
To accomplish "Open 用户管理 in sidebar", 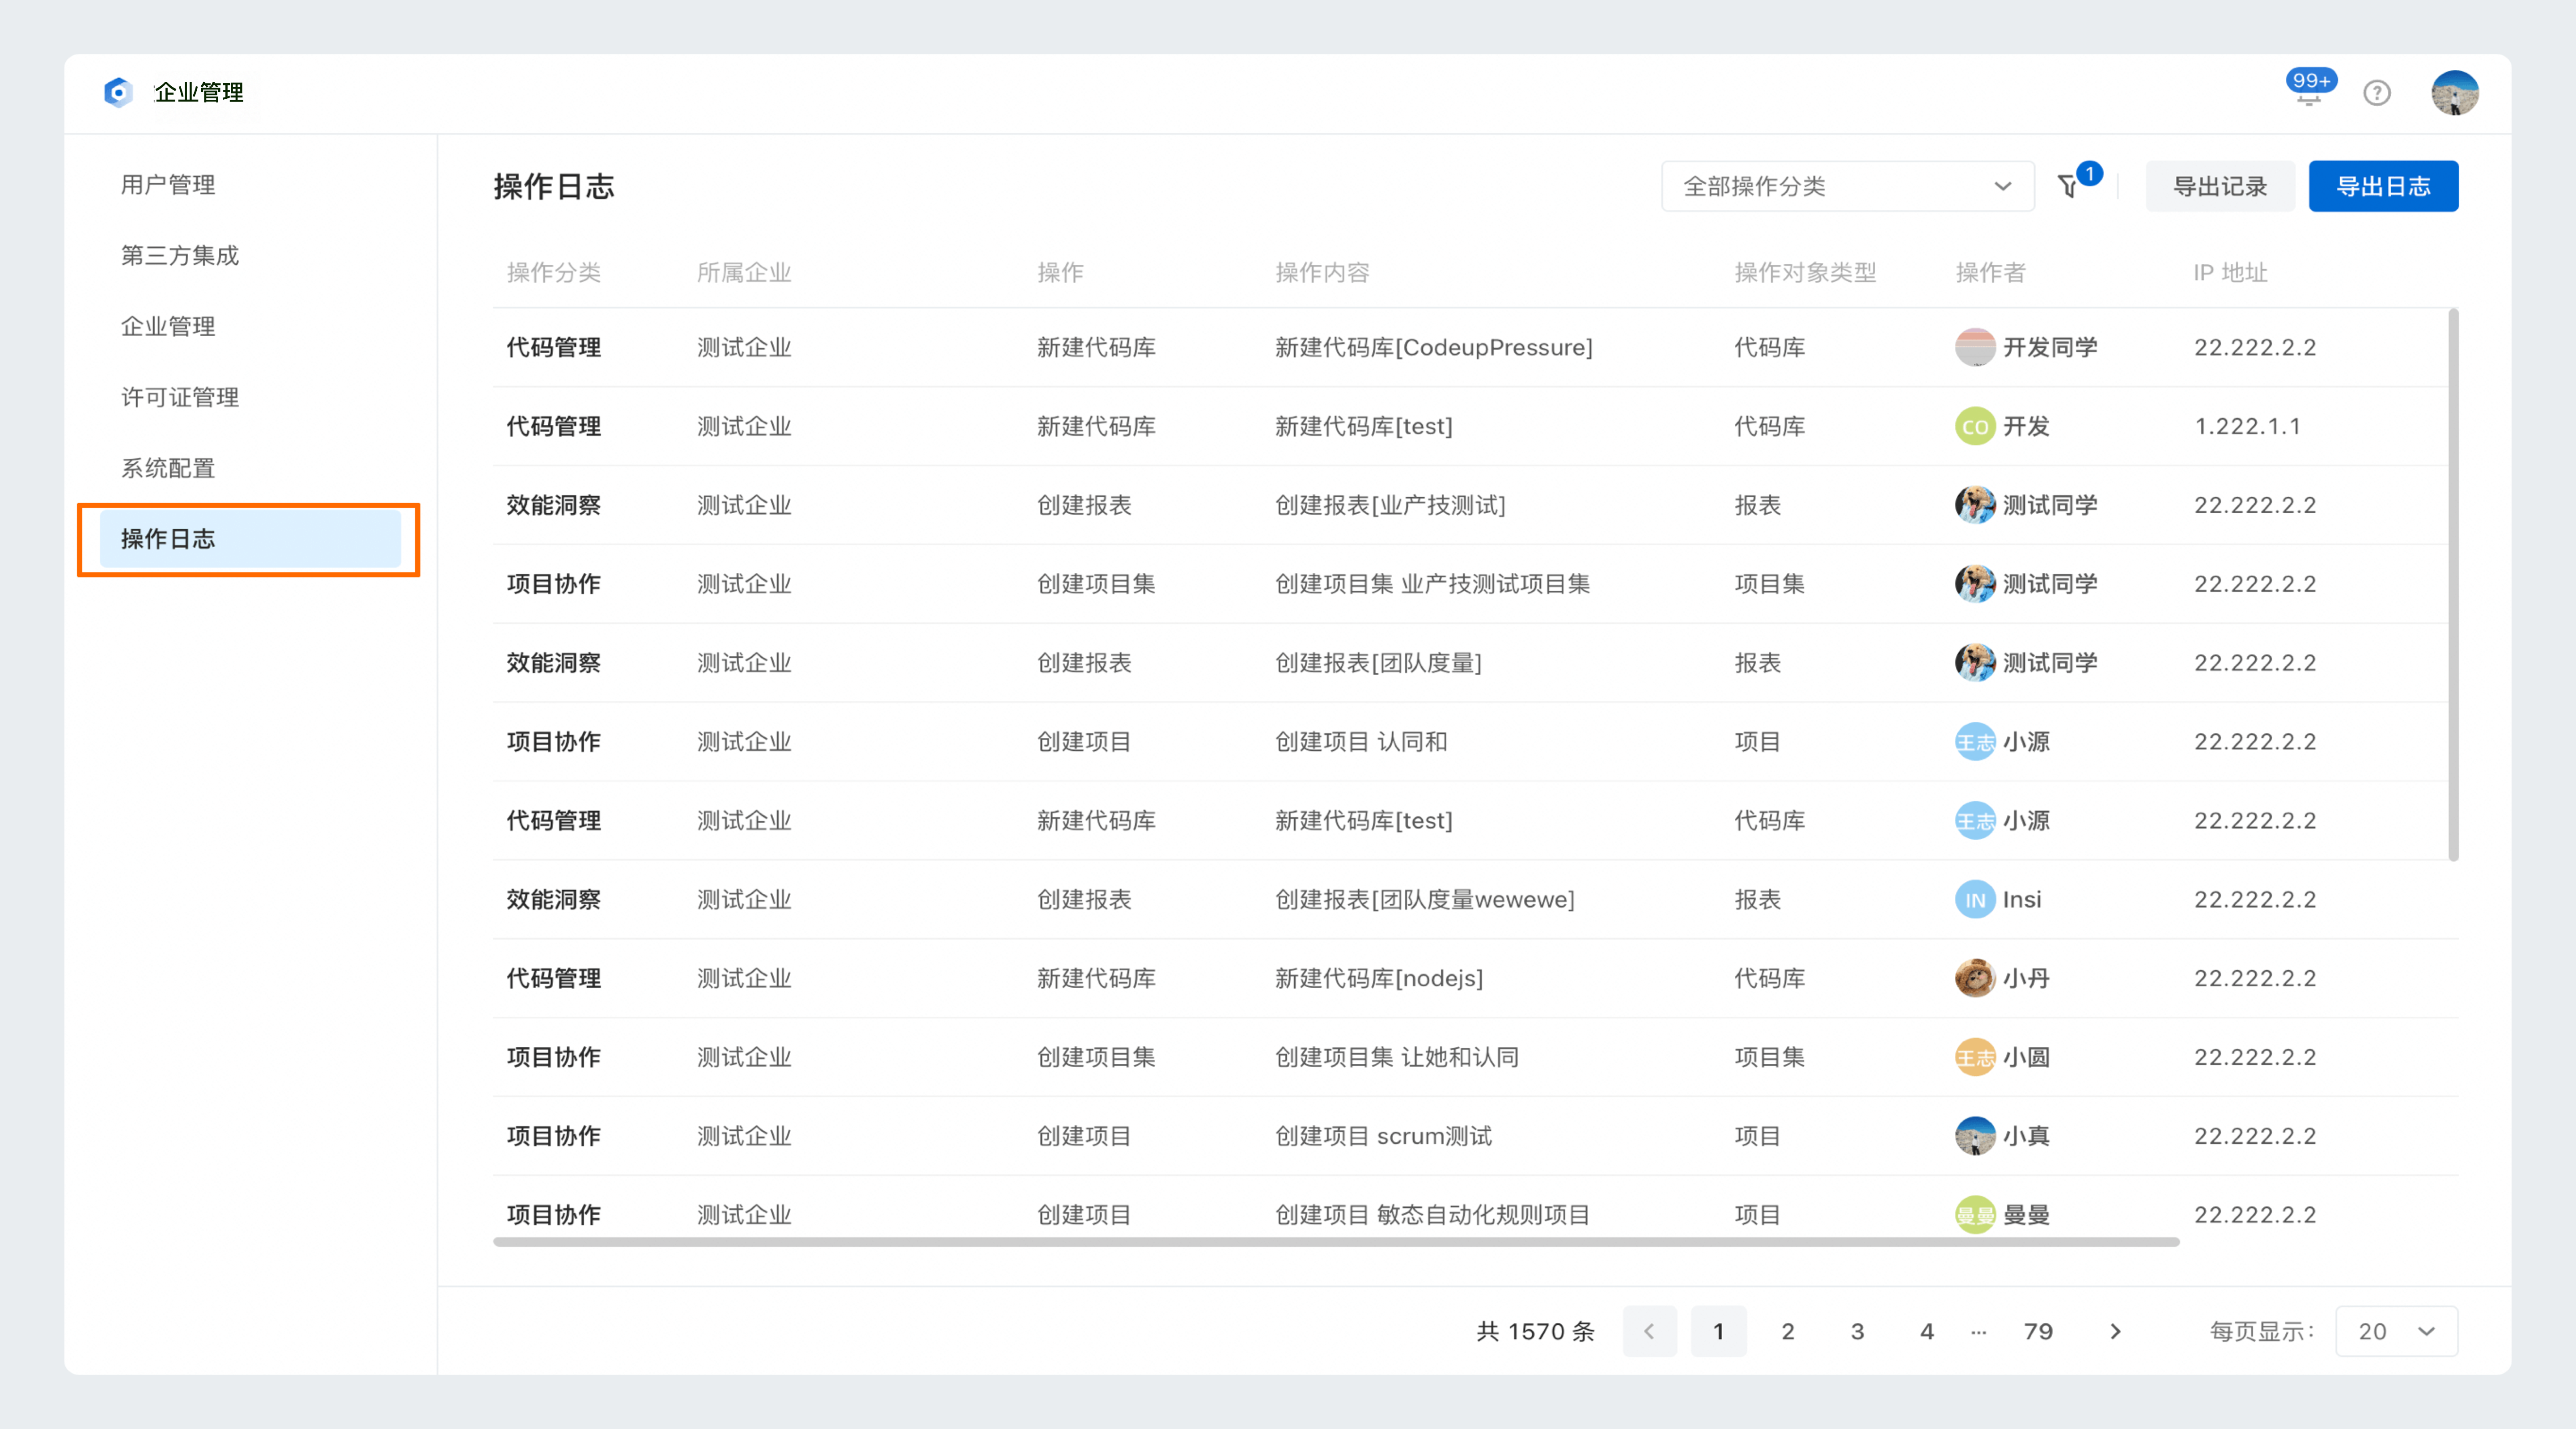I will pyautogui.click(x=168, y=185).
